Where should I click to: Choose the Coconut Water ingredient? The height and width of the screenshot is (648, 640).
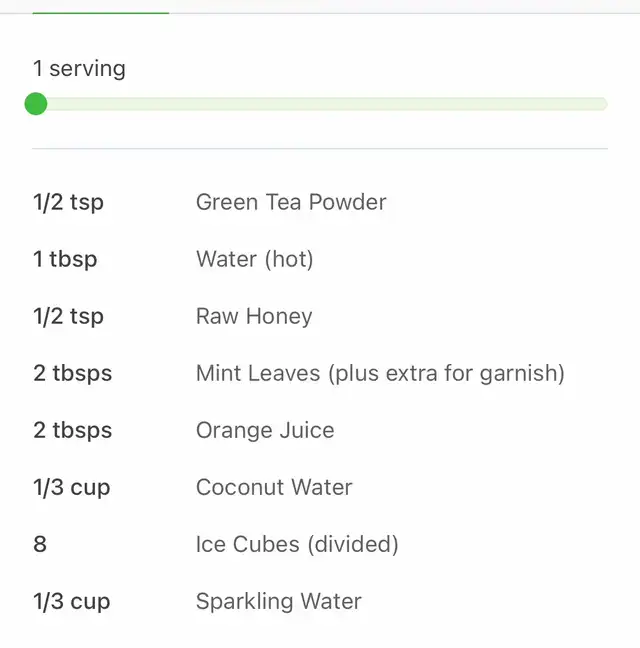pos(274,487)
